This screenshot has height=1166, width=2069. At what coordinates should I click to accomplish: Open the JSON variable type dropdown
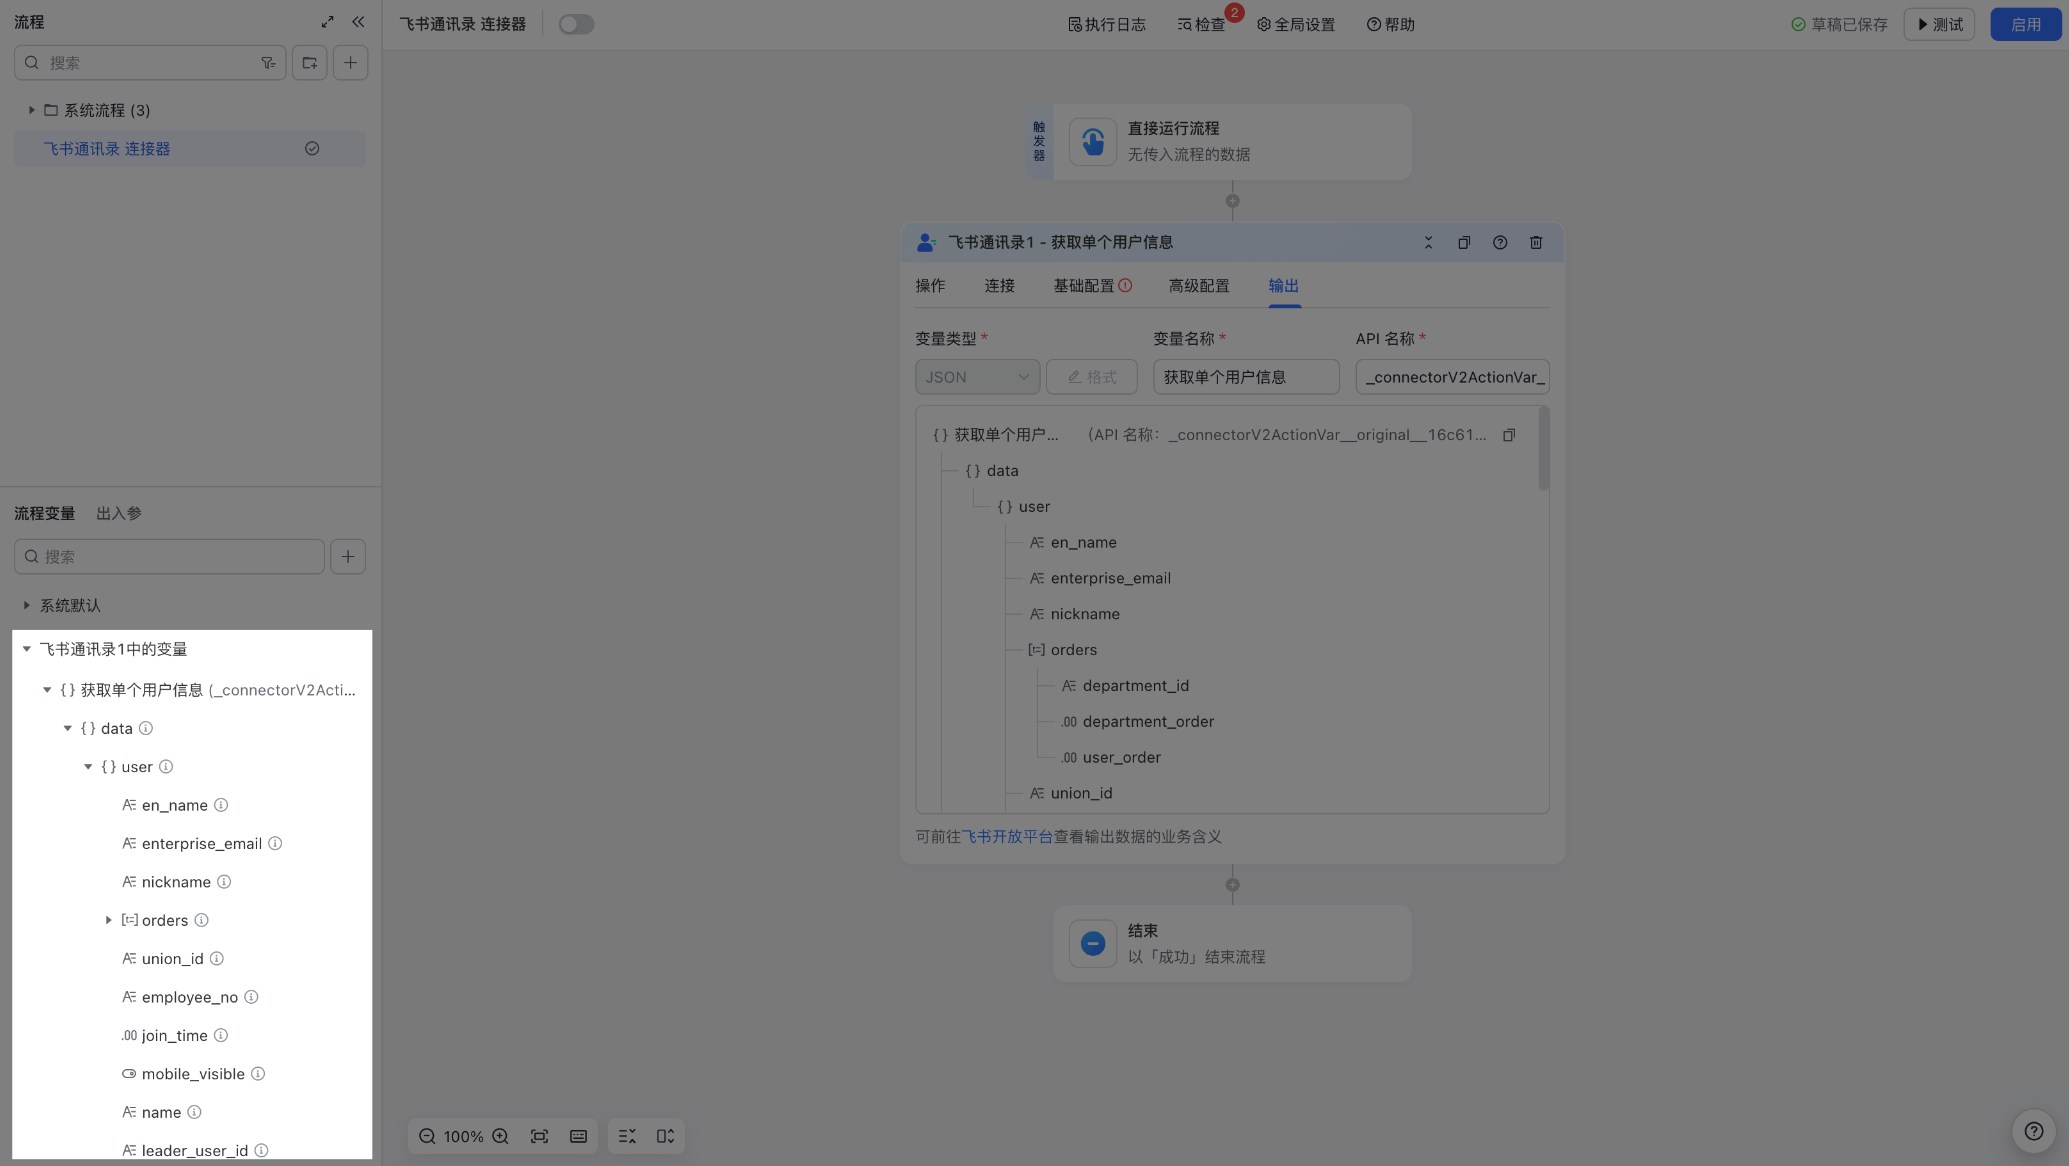pos(977,377)
